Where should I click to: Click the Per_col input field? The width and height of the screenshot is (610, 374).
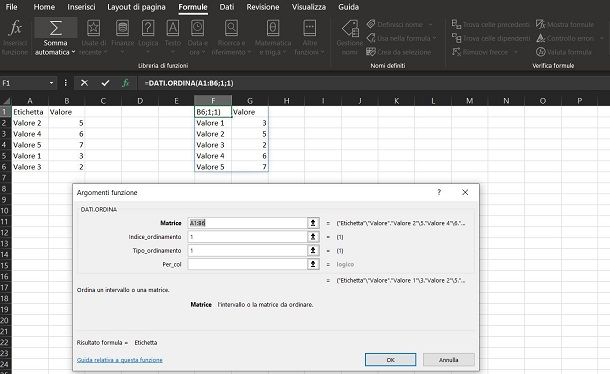click(247, 264)
